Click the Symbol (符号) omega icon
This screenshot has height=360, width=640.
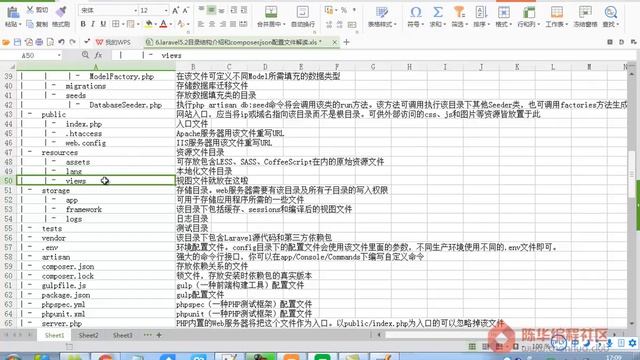click(x=416, y=12)
